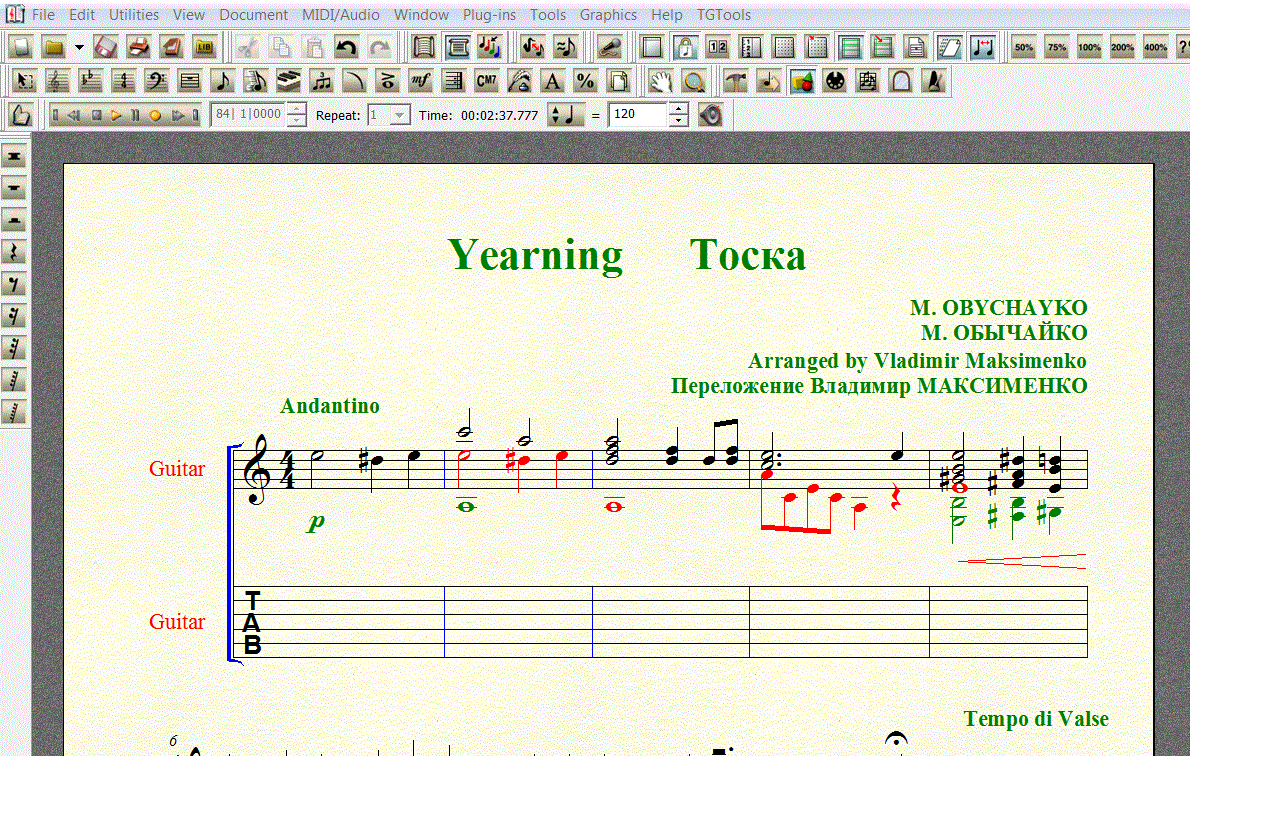This screenshot has height=817, width=1274.
Task: Set zoom to 200%
Action: [1122, 47]
